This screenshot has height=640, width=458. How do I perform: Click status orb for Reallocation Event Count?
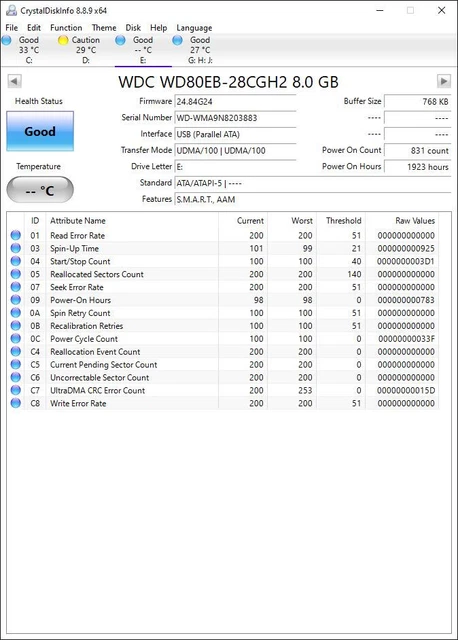[16, 351]
